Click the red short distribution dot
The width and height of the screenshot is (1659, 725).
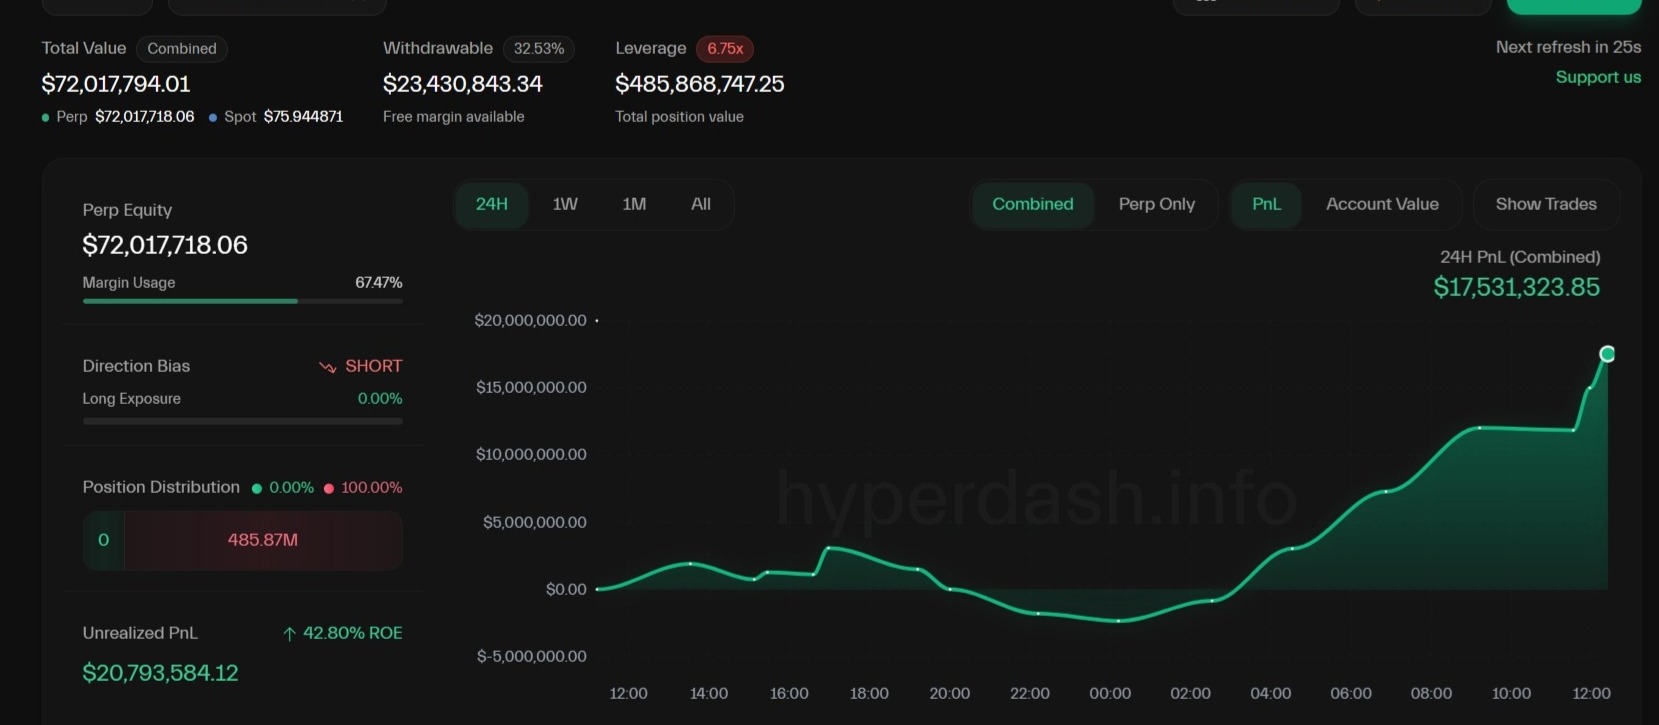pos(329,489)
